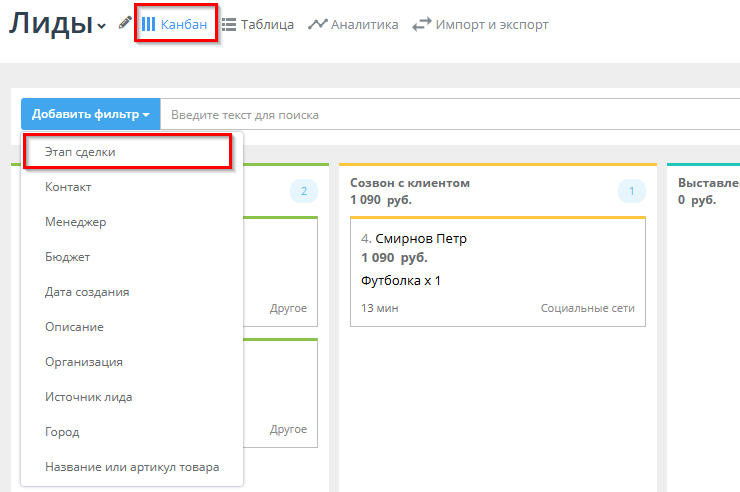Image resolution: width=740 pixels, height=492 pixels.
Task: Open Импорт и экспорт
Action: pos(481,24)
